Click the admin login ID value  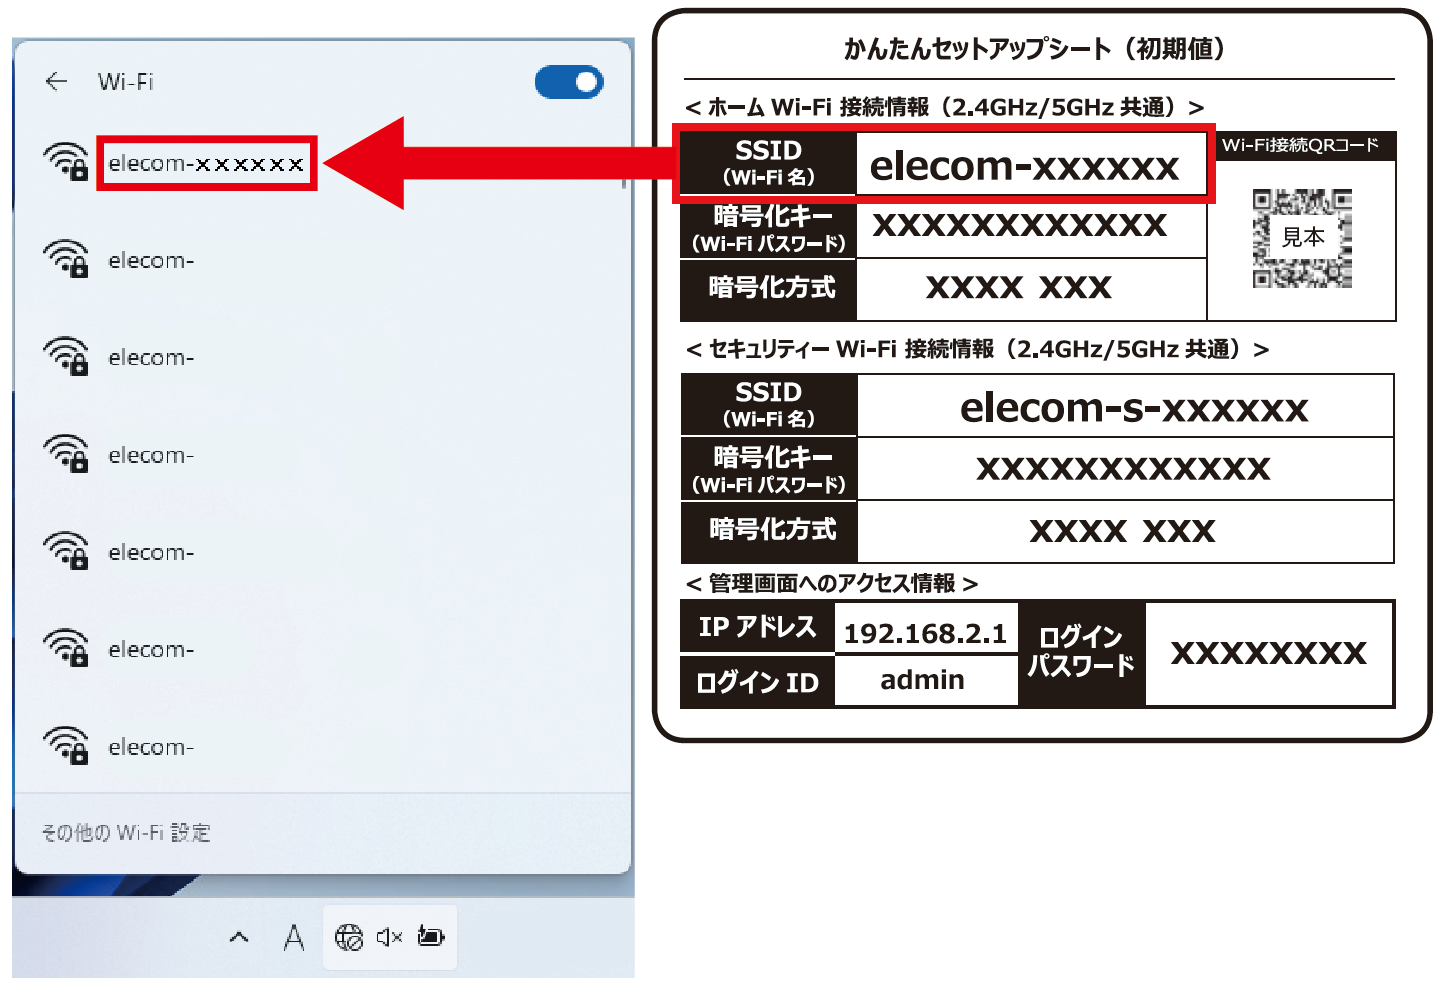coord(922,680)
